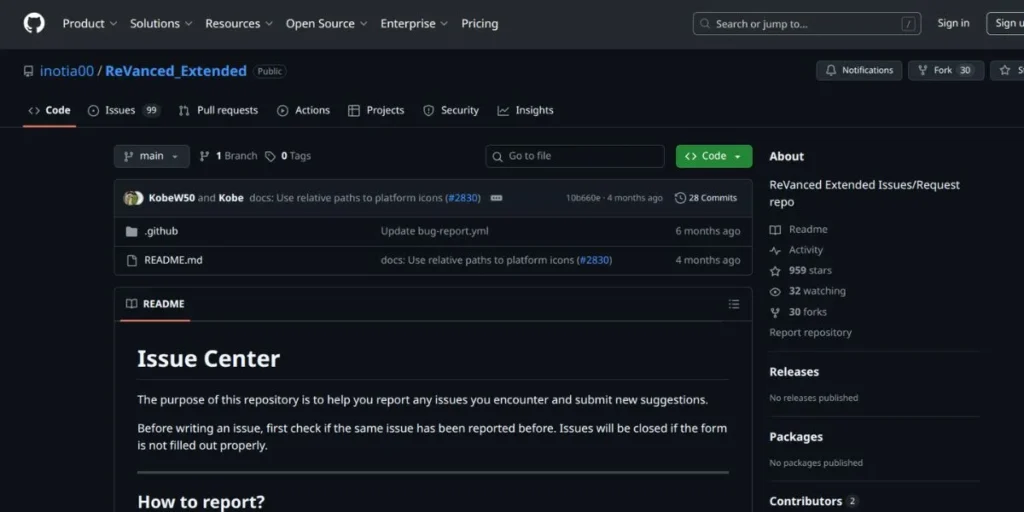Switch to the Pull requests tab
The height and width of the screenshot is (512, 1024).
pos(218,110)
